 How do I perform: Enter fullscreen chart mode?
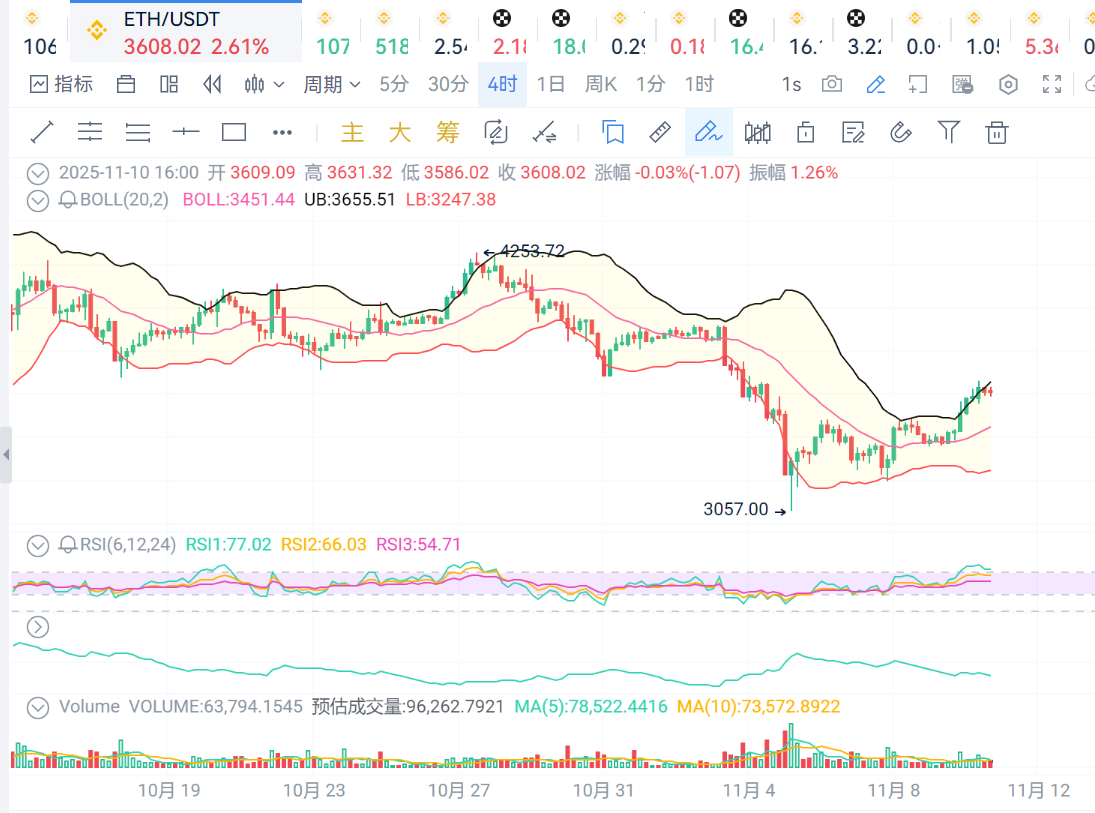(x=1052, y=85)
